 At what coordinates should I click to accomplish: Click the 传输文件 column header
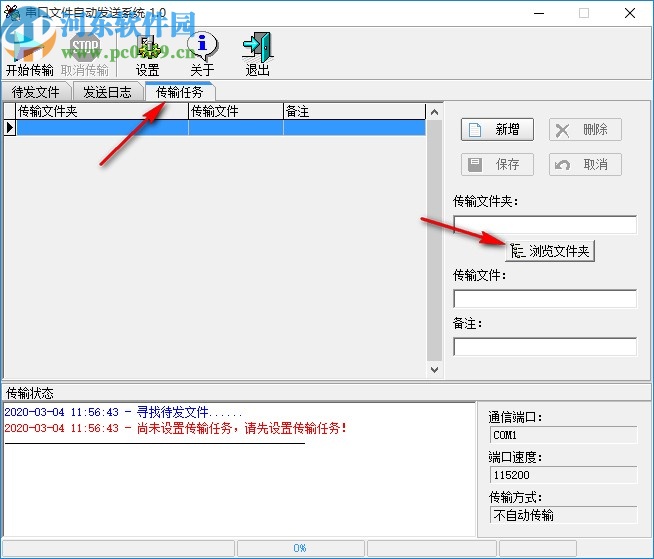coord(236,111)
